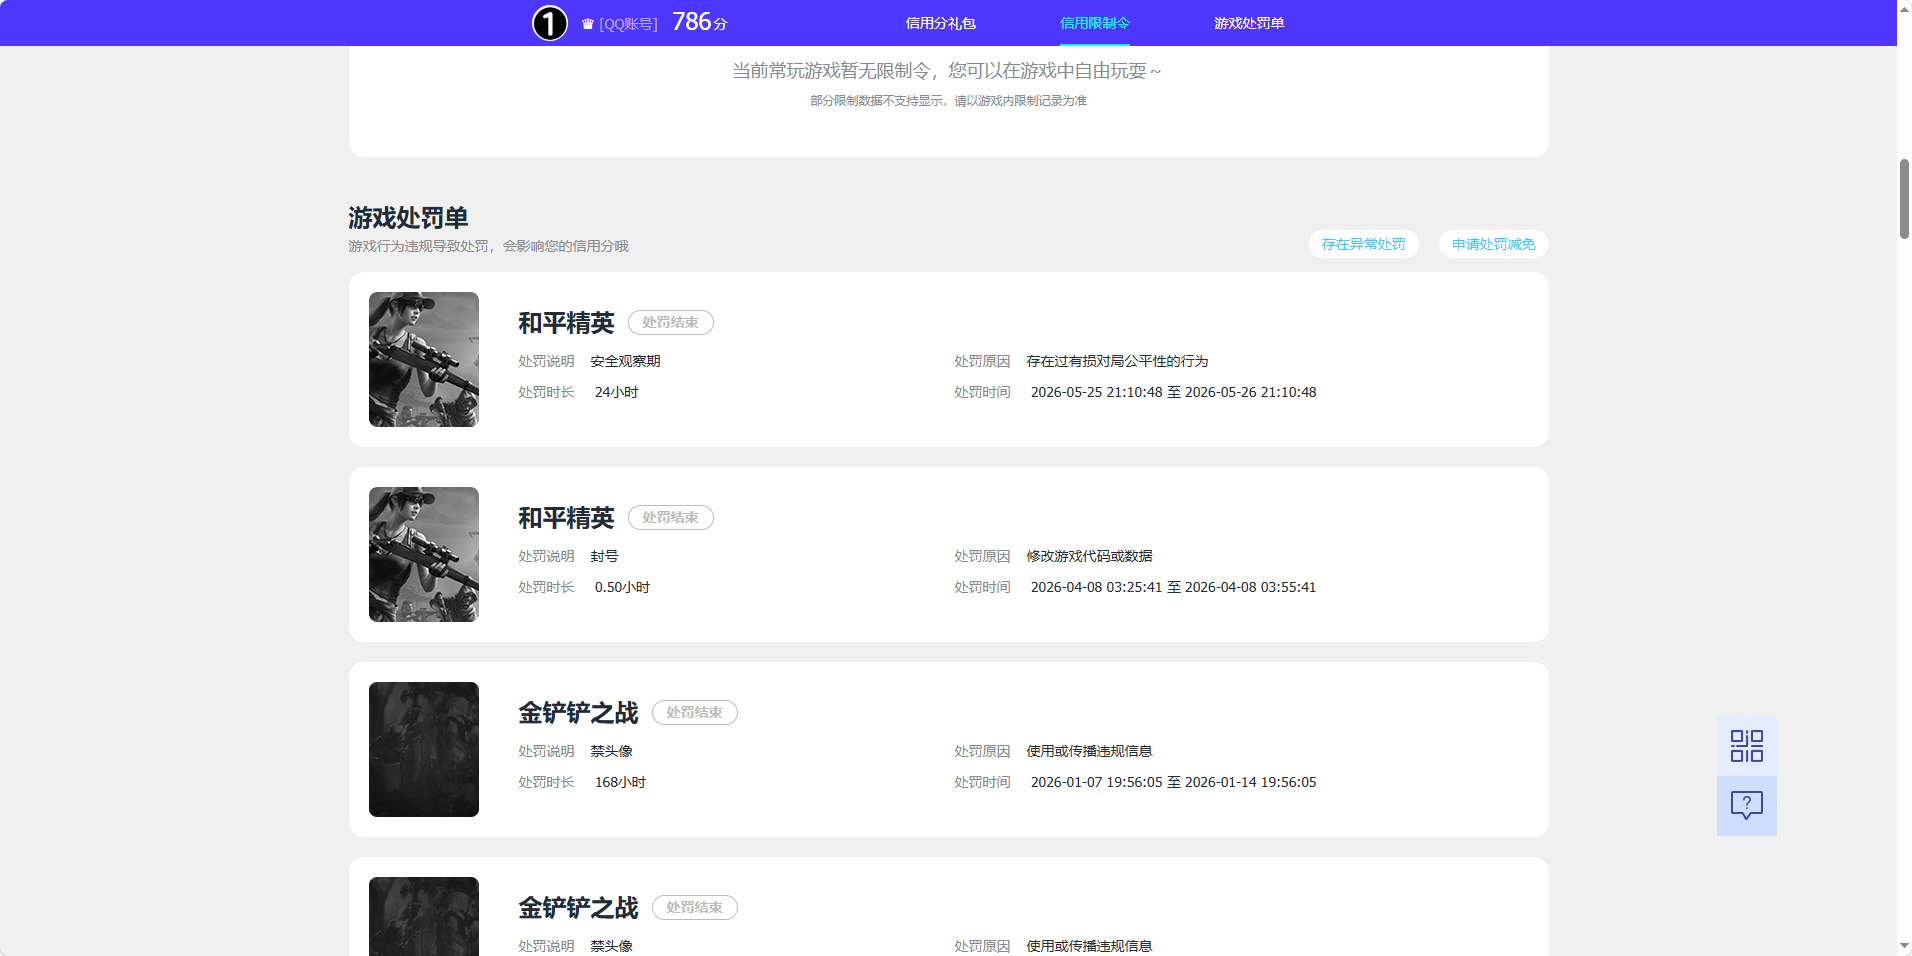Open the QR code icon on right side
This screenshot has width=1912, height=956.
(x=1746, y=746)
